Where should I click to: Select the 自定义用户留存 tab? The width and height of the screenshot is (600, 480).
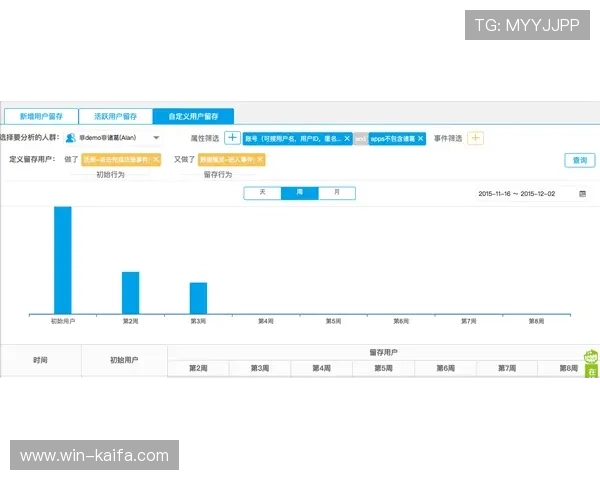pos(193,116)
